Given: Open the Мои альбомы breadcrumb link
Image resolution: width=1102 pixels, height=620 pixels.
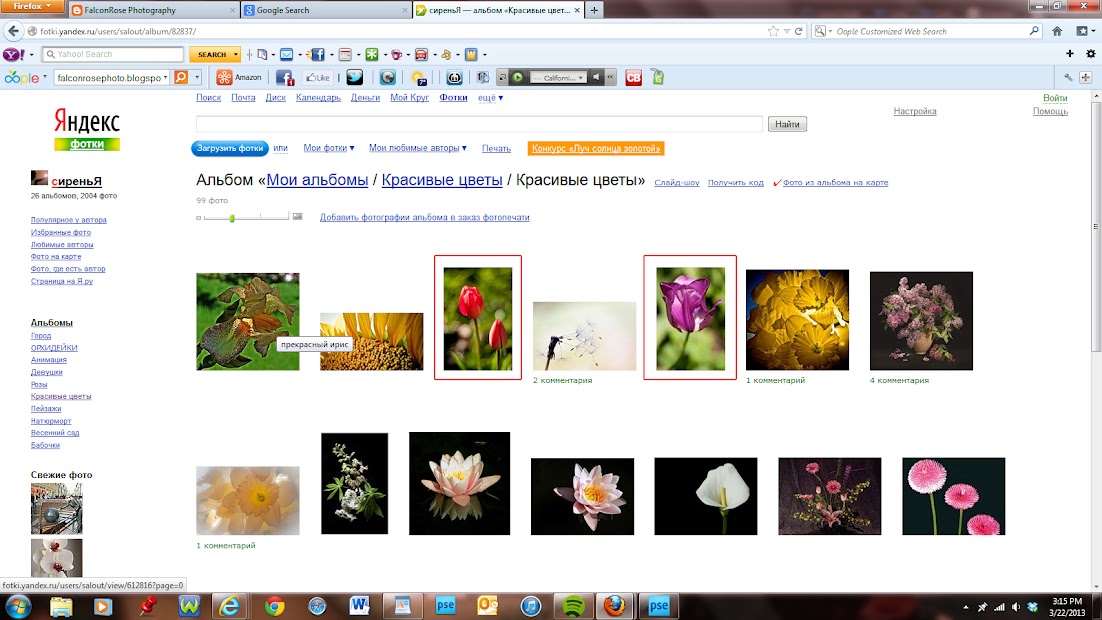Looking at the screenshot, I should [x=317, y=180].
